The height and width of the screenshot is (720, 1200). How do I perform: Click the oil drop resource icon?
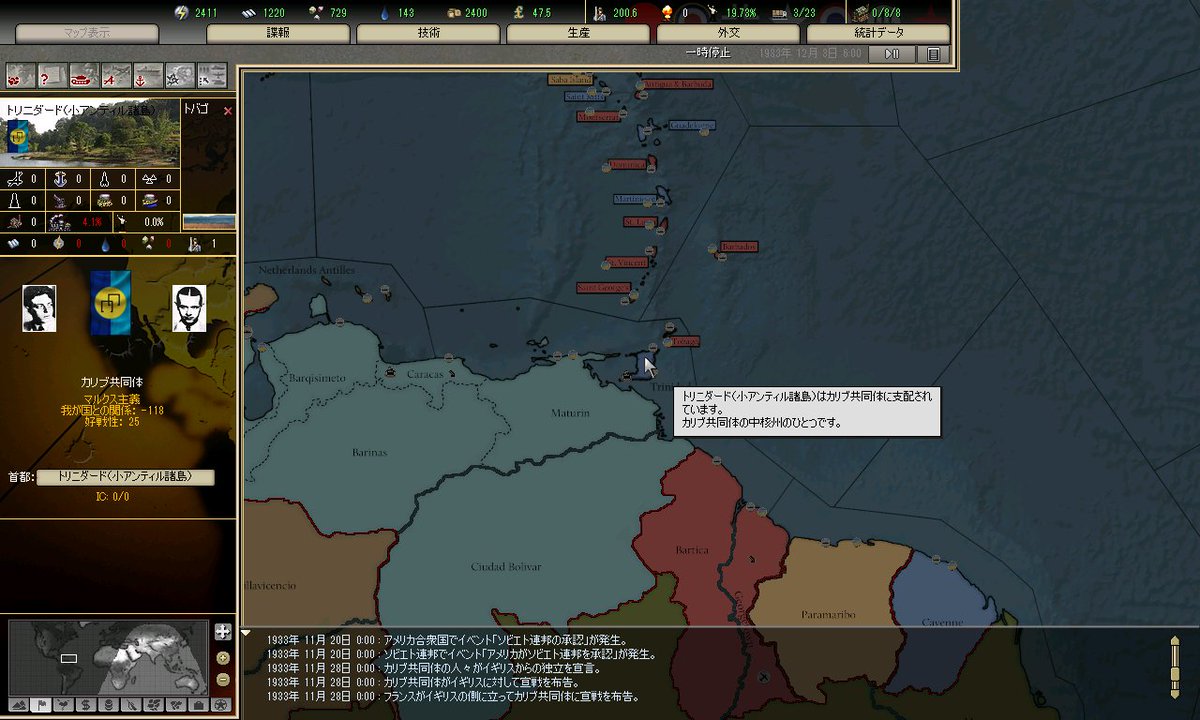pos(384,13)
